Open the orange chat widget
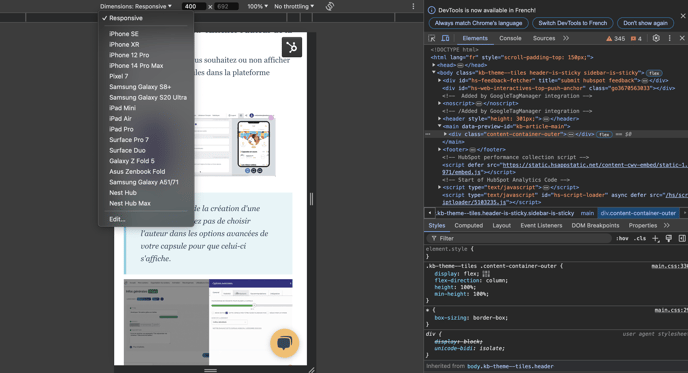688x373 pixels. click(x=284, y=343)
